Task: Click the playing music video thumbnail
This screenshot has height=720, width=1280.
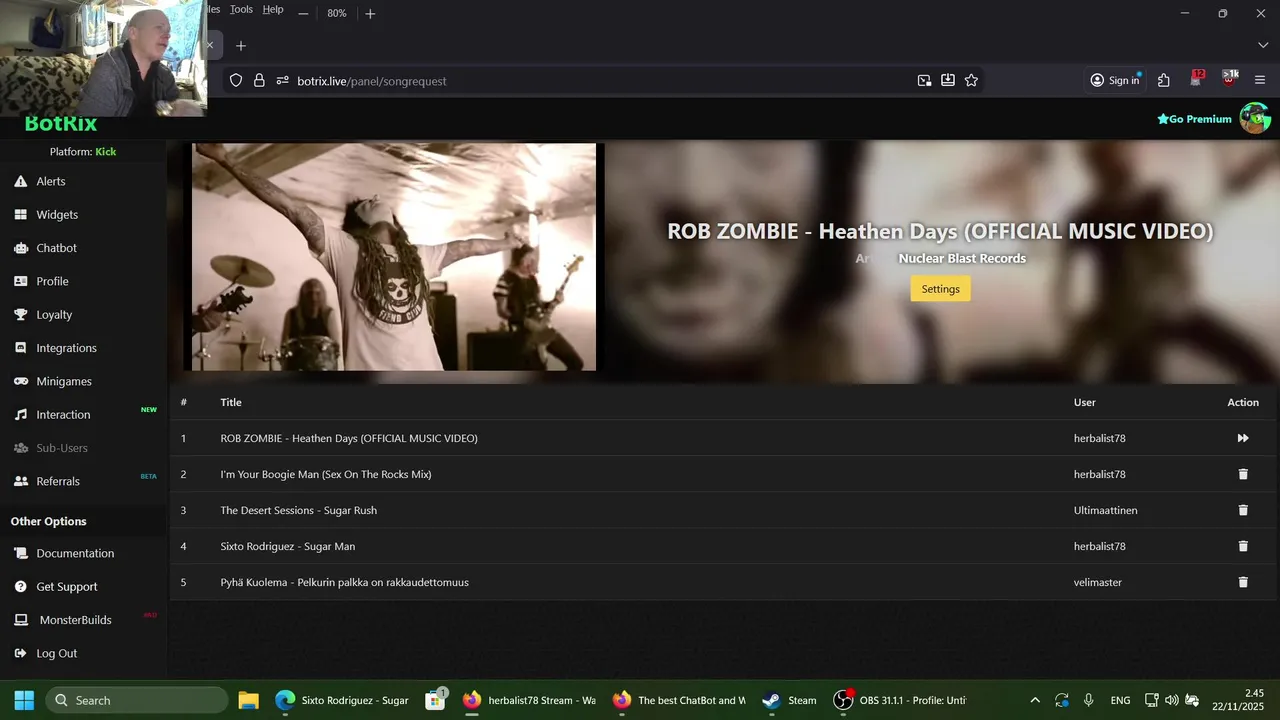Action: pyautogui.click(x=394, y=257)
